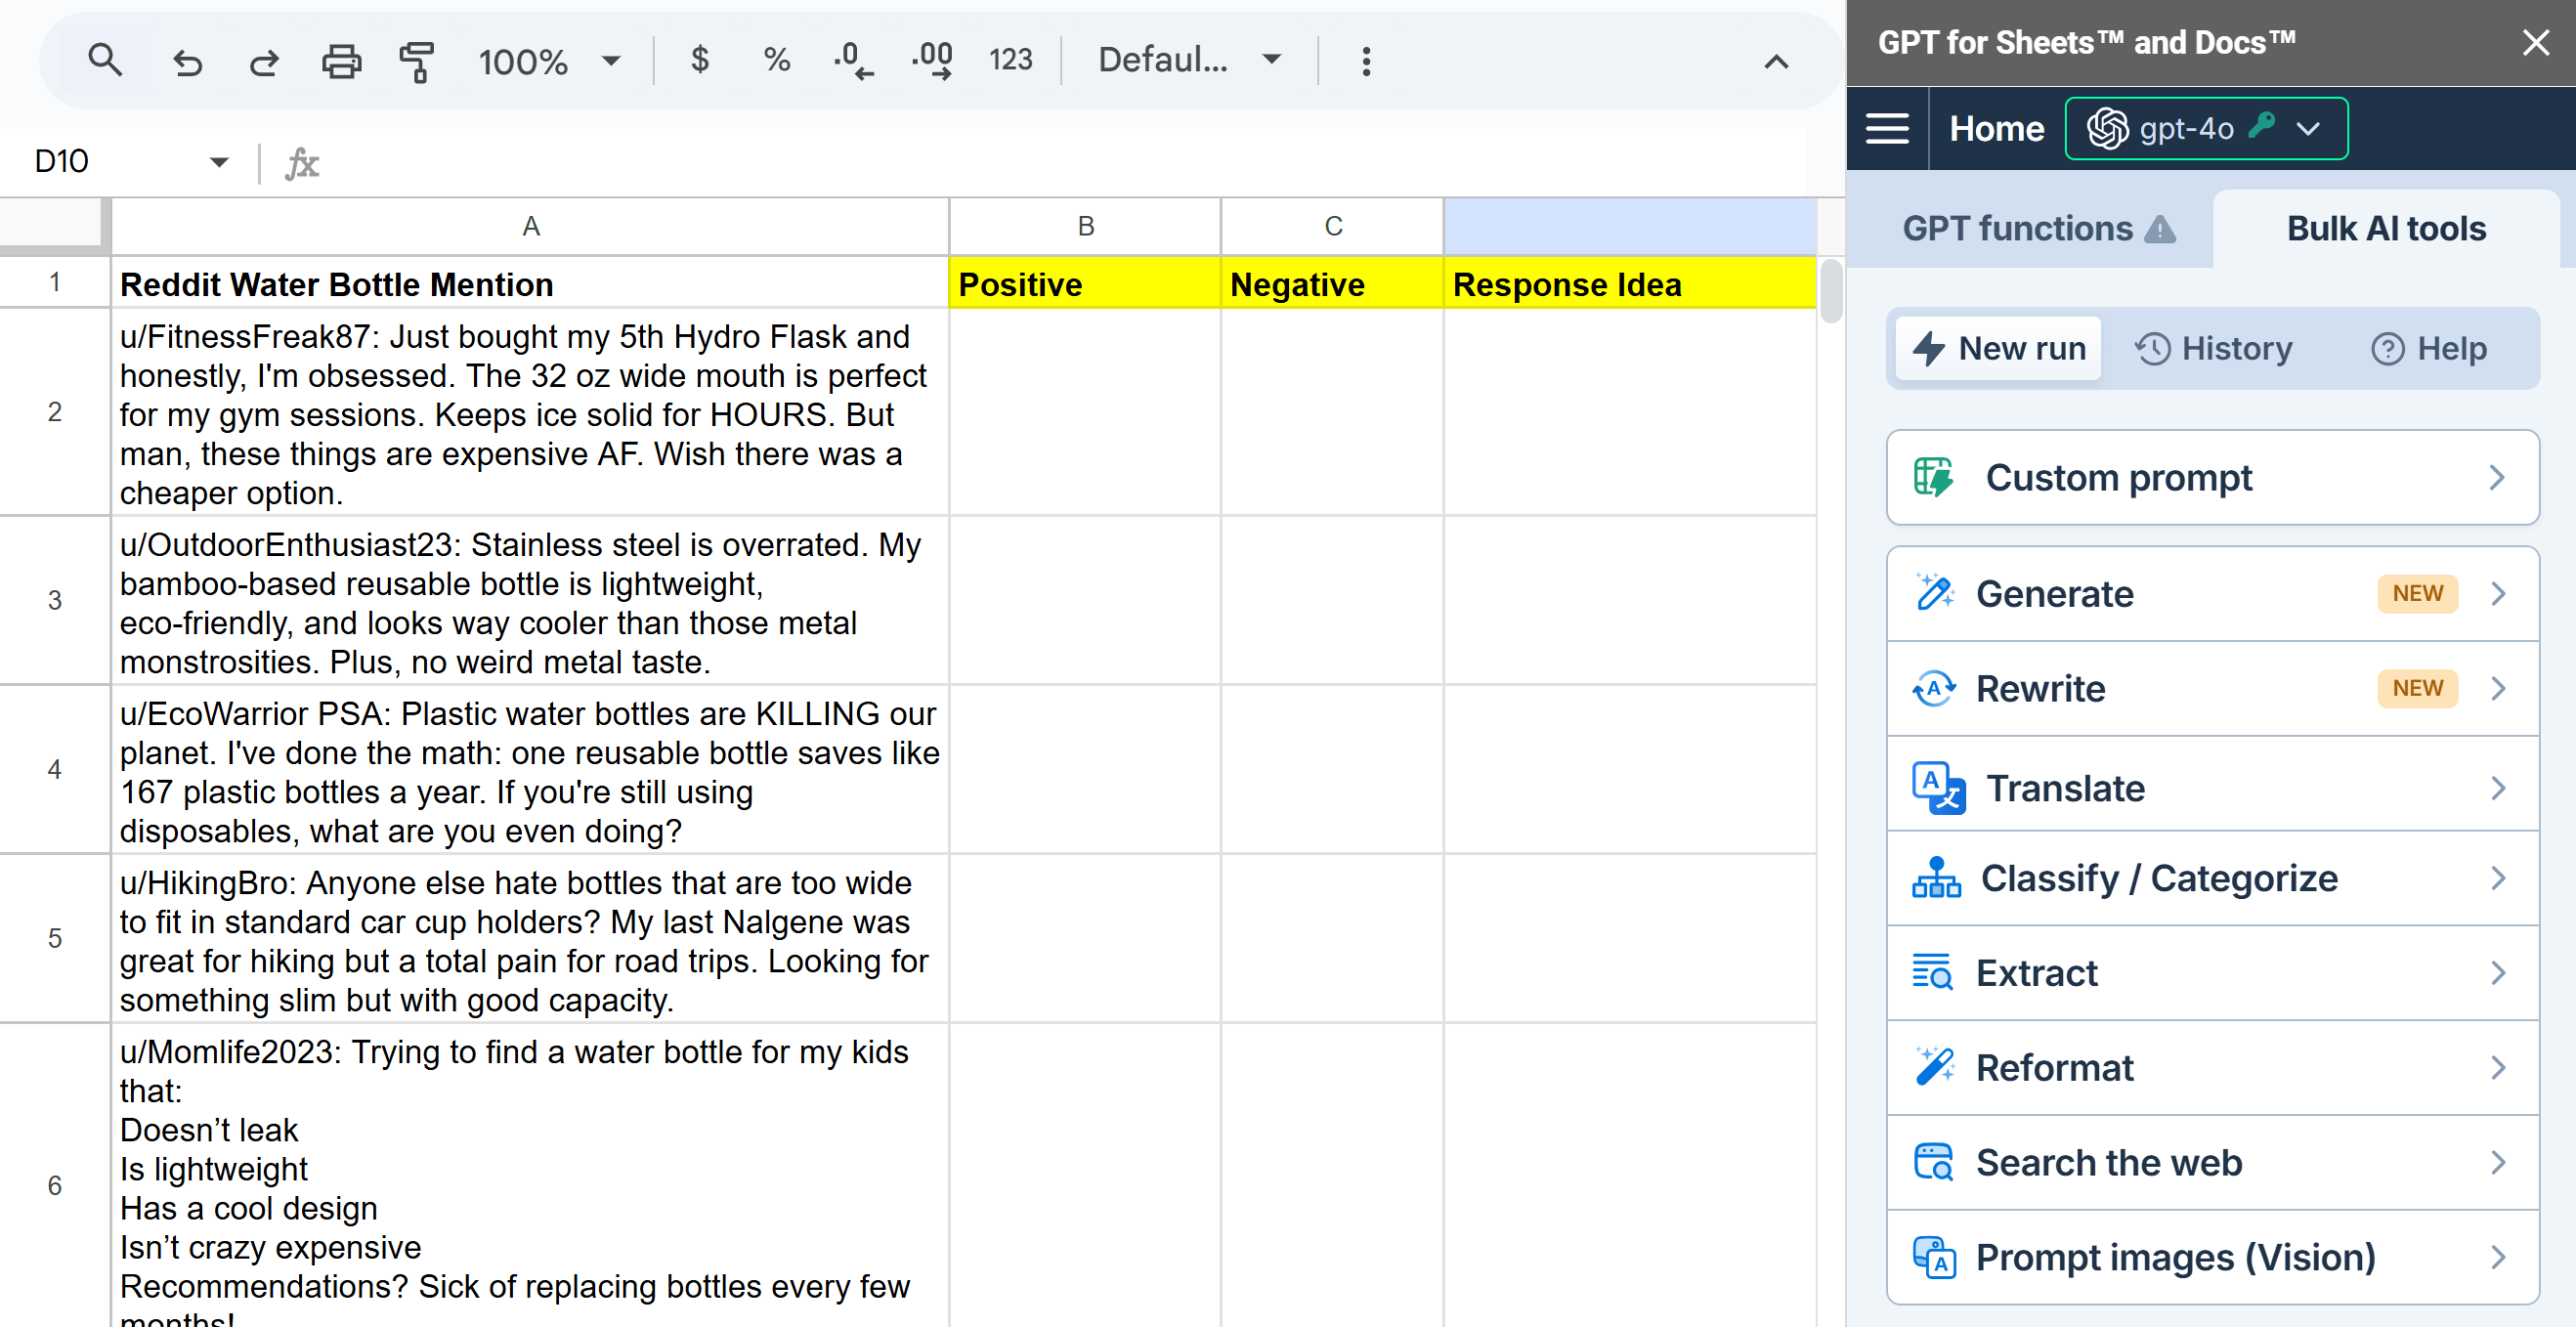Apply currency format with dollar icon
The height and width of the screenshot is (1327, 2576).
click(700, 60)
